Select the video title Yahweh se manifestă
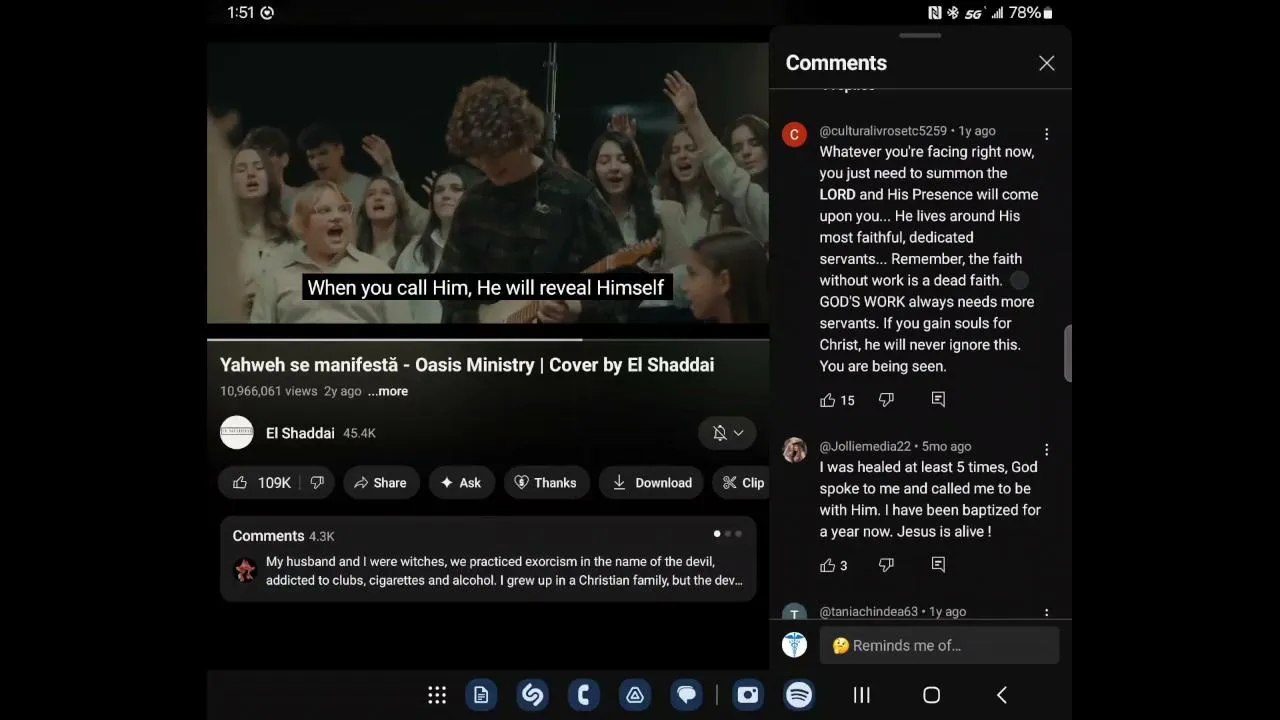 pyautogui.click(x=467, y=365)
